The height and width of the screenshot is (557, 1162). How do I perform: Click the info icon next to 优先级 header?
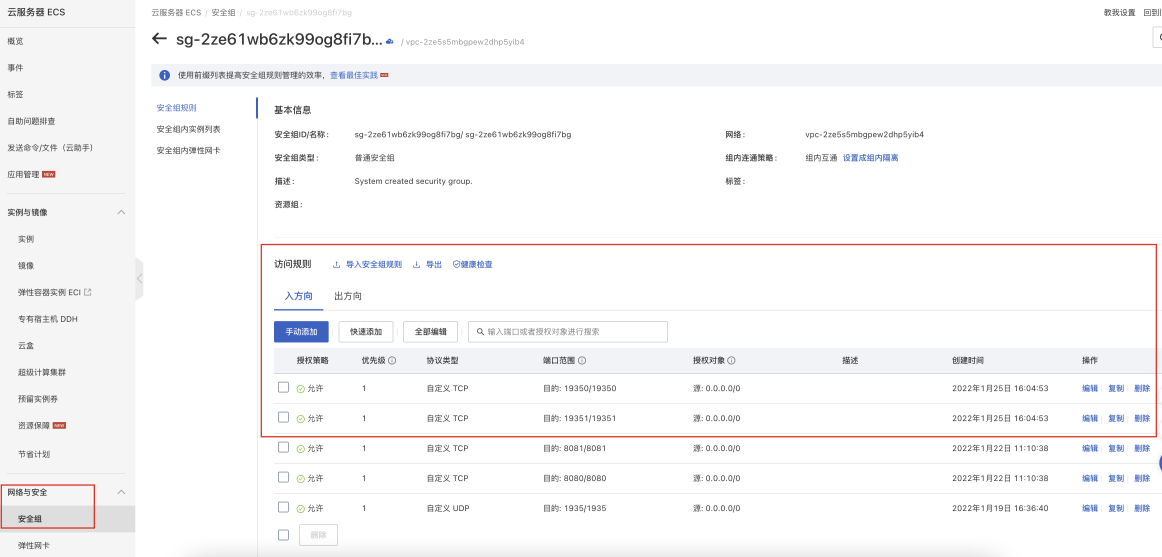click(392, 361)
